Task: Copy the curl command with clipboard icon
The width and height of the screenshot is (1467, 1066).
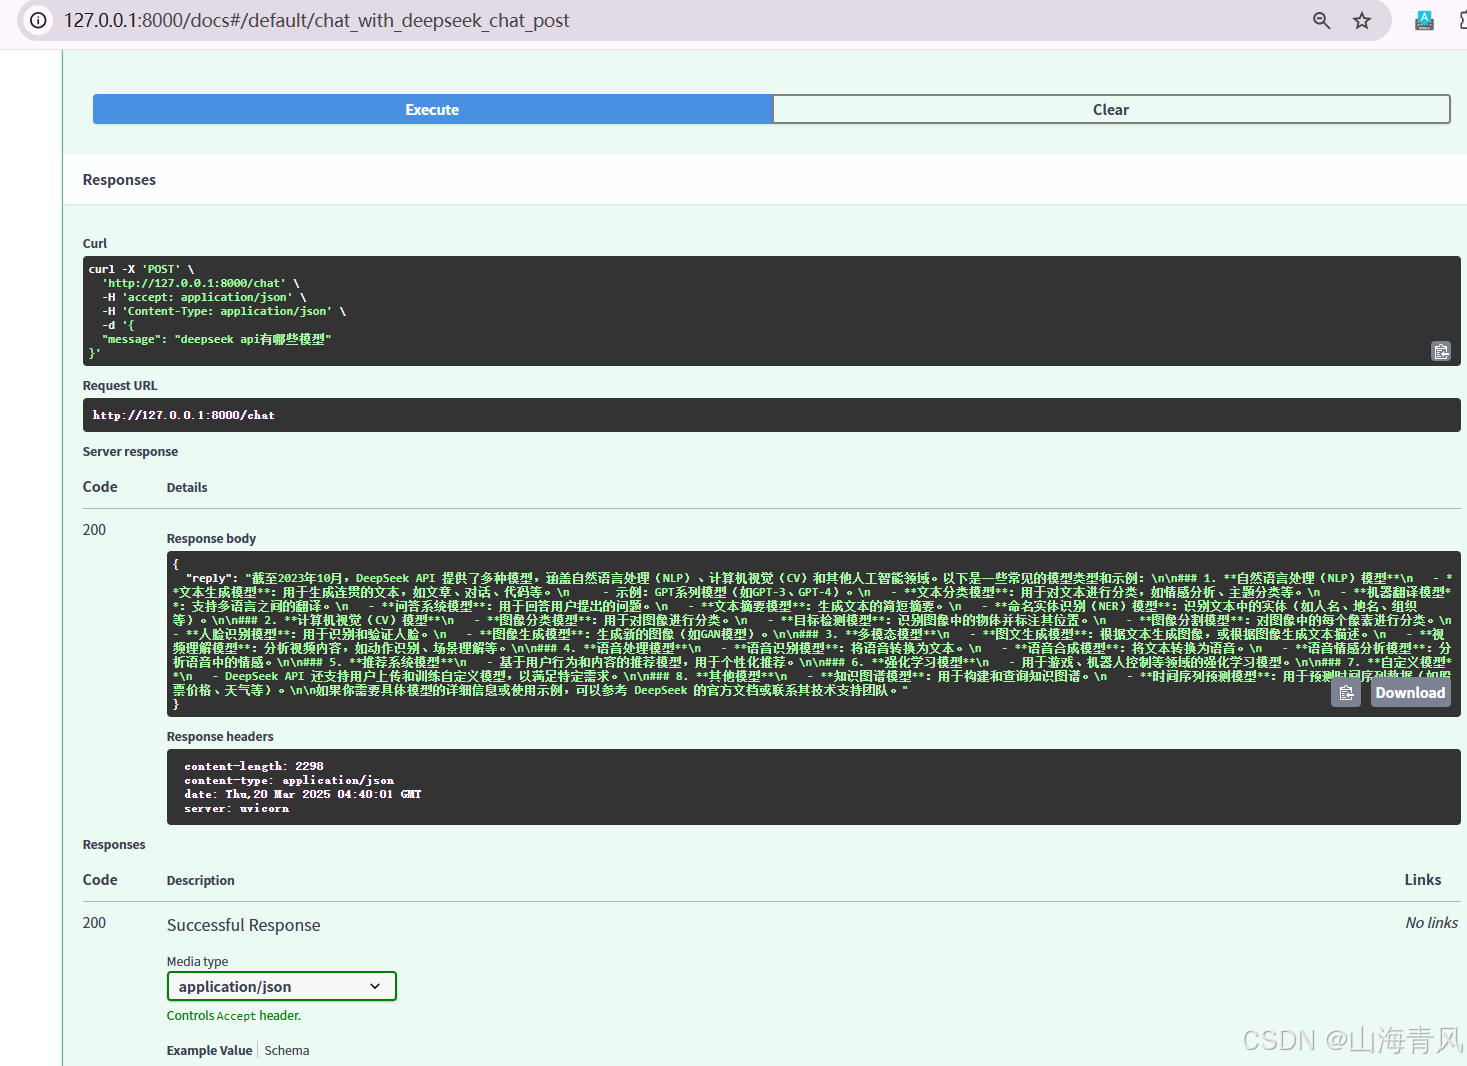Action: 1441,351
